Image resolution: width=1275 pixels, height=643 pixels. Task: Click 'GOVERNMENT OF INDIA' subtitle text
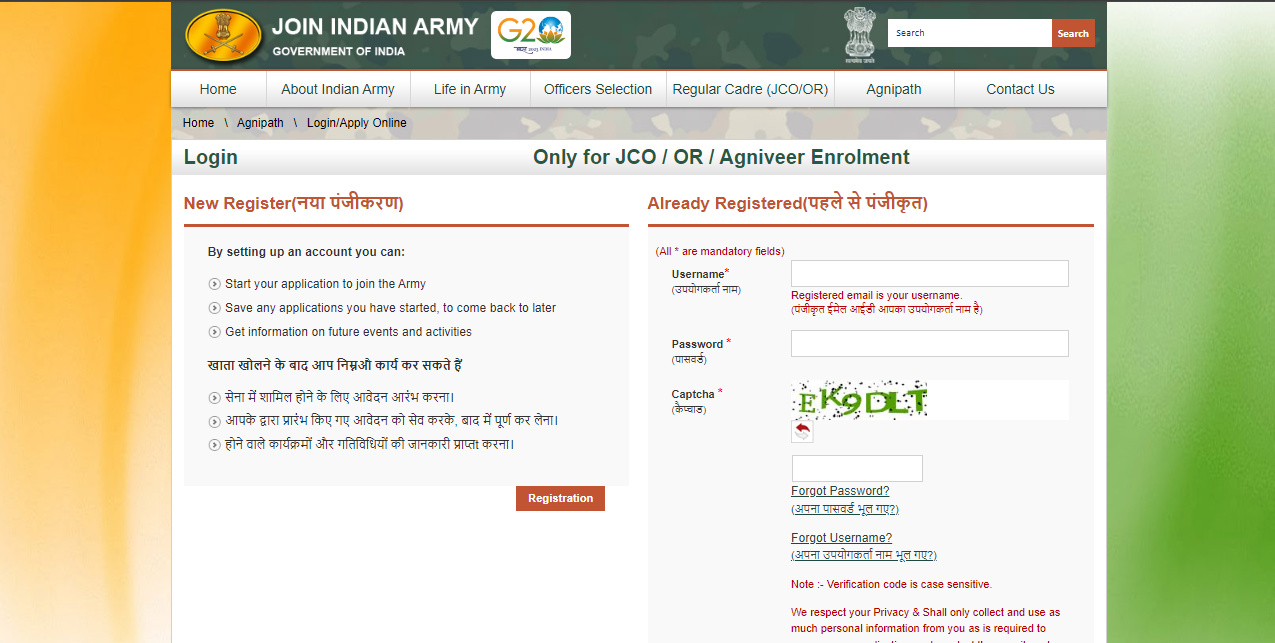(x=338, y=51)
